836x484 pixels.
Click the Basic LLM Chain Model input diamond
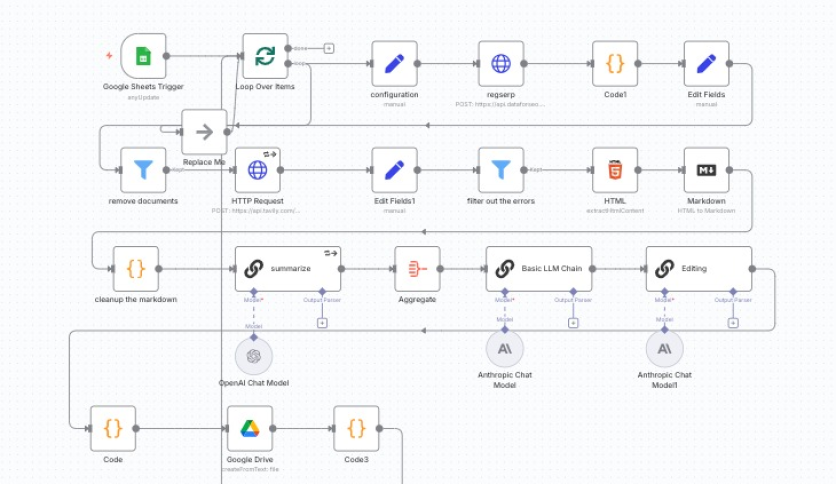[x=504, y=292]
